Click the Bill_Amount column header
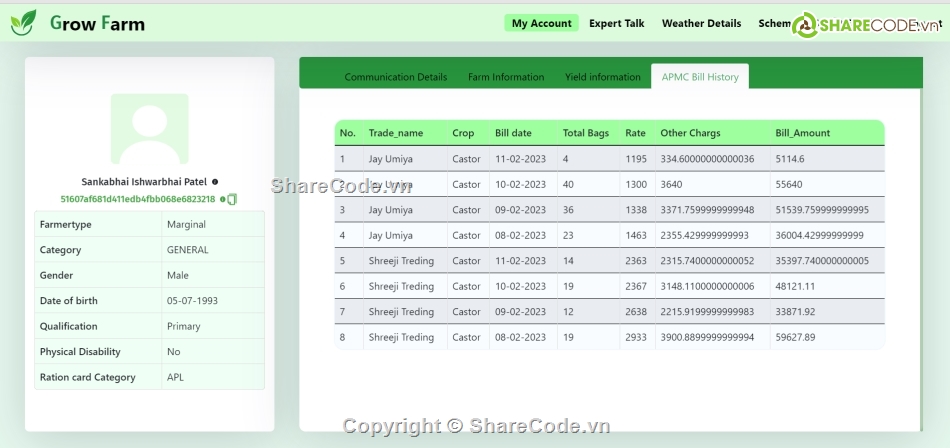 point(802,133)
